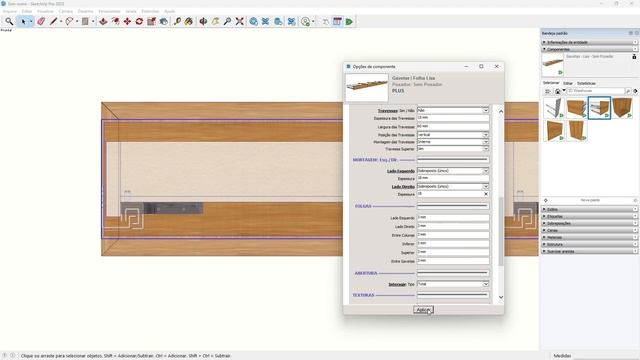Select the Orbit tool
The image size is (640, 360).
203,21
